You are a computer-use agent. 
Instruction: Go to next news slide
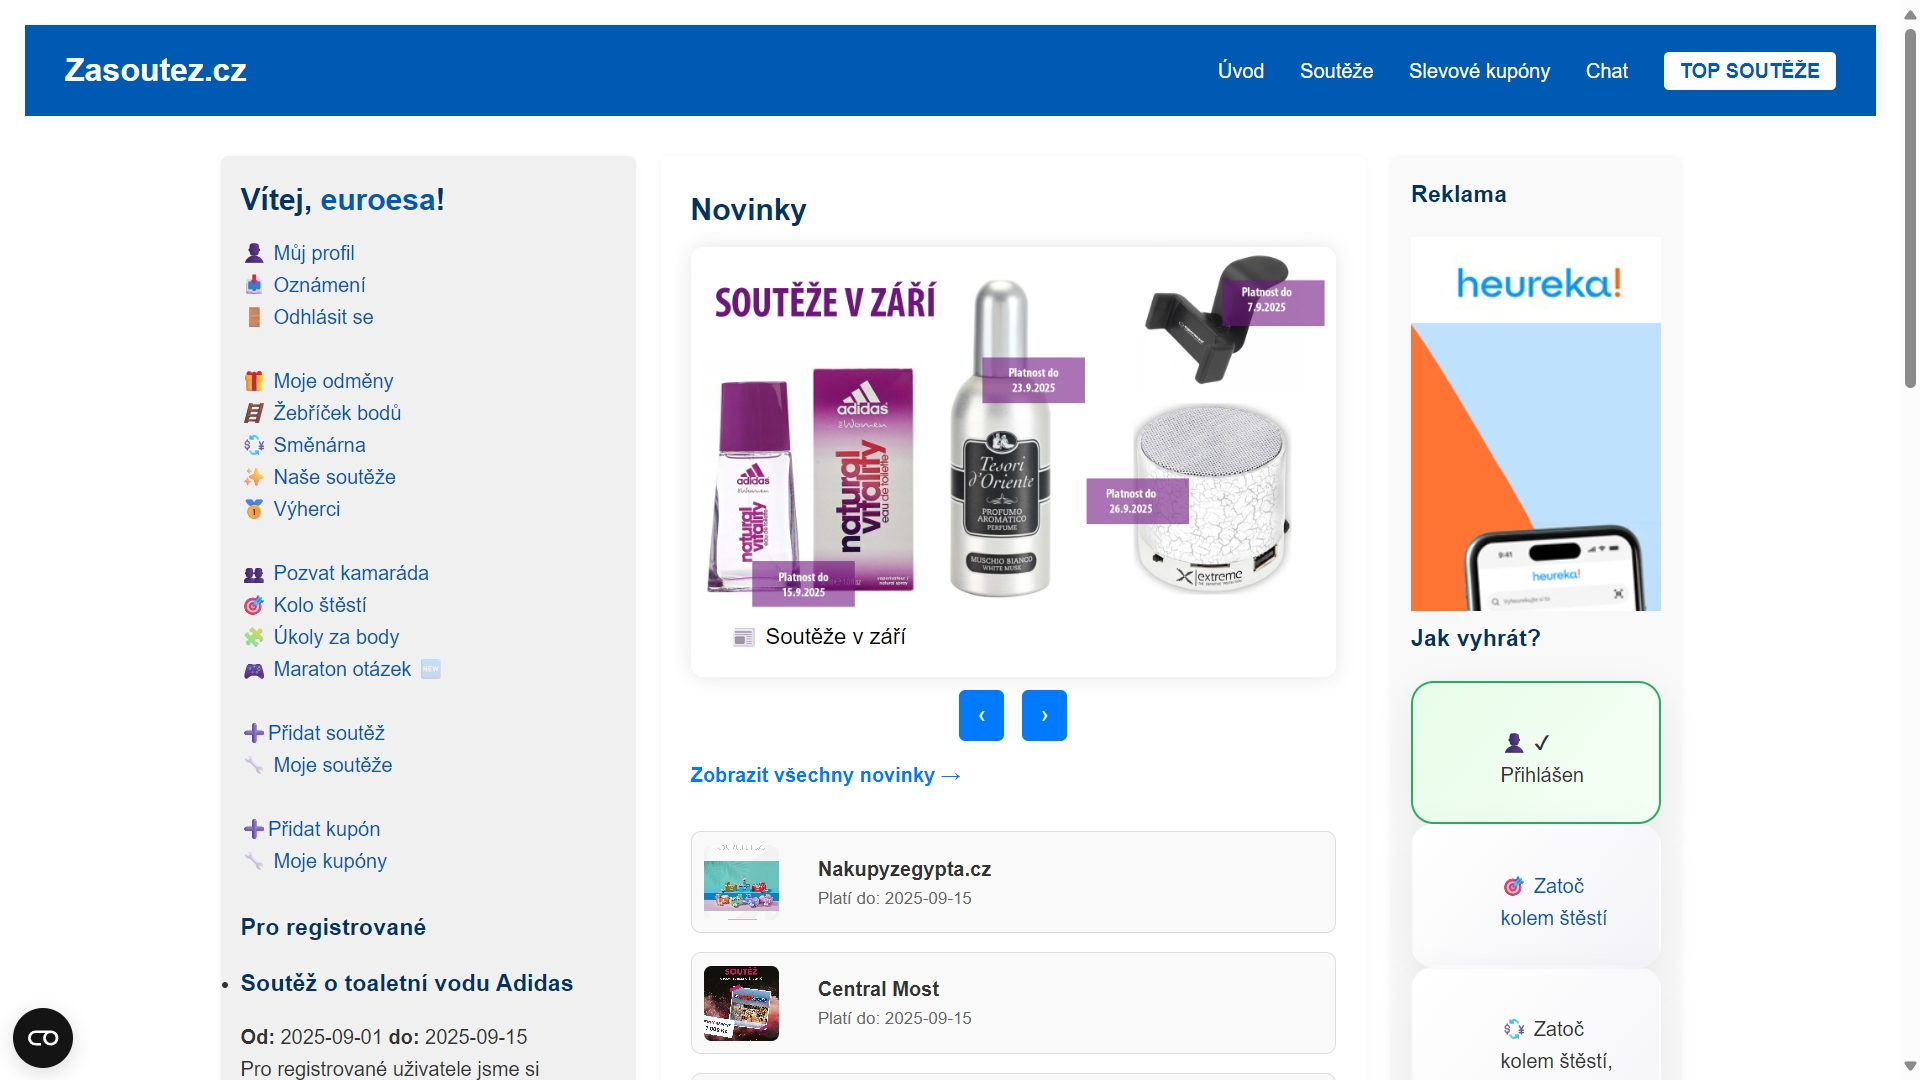tap(1044, 716)
